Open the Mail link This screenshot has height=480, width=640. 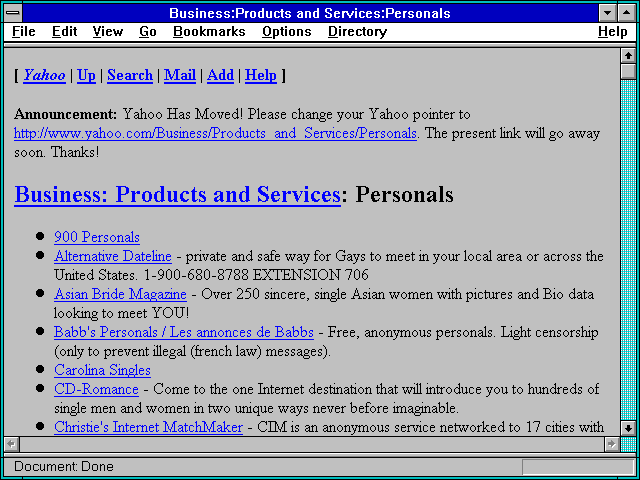(x=180, y=76)
